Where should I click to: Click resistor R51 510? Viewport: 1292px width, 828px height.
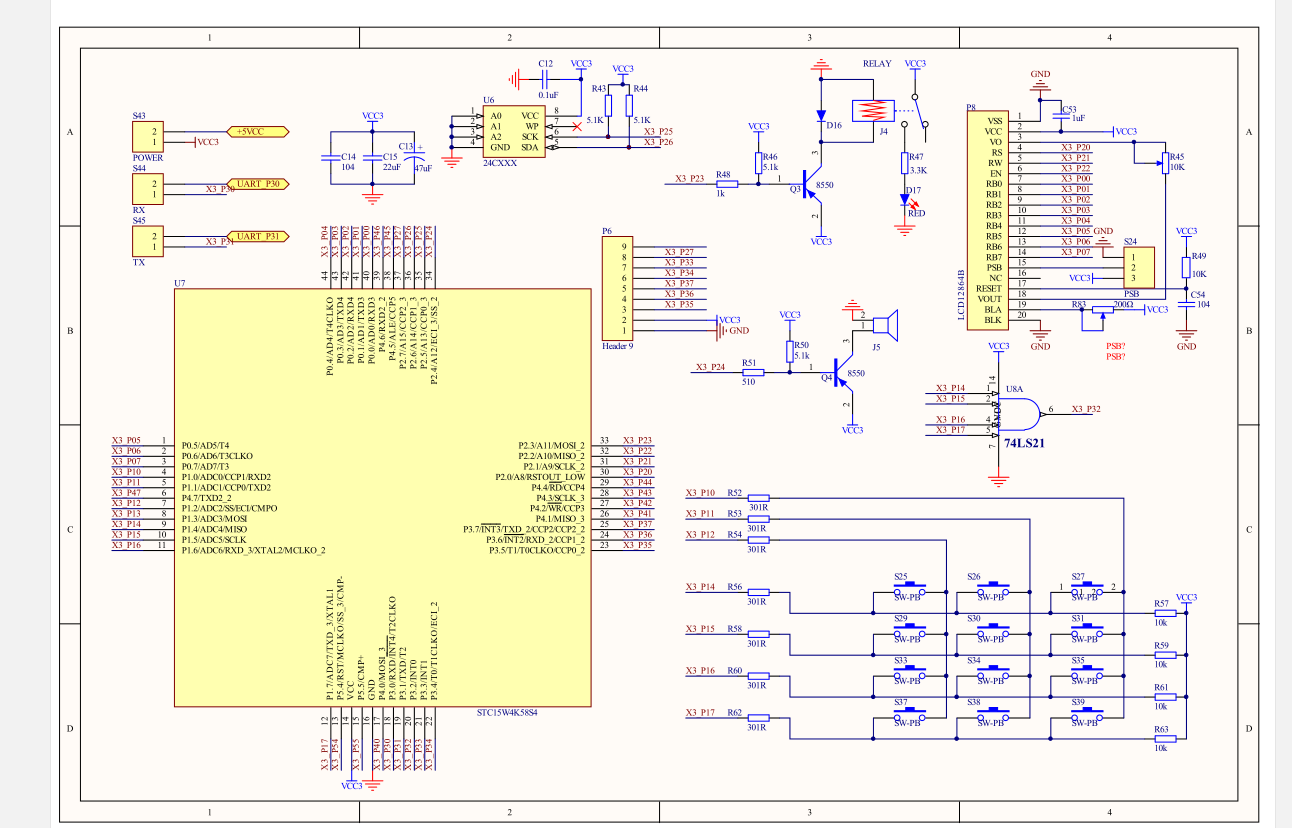pyautogui.click(x=751, y=372)
